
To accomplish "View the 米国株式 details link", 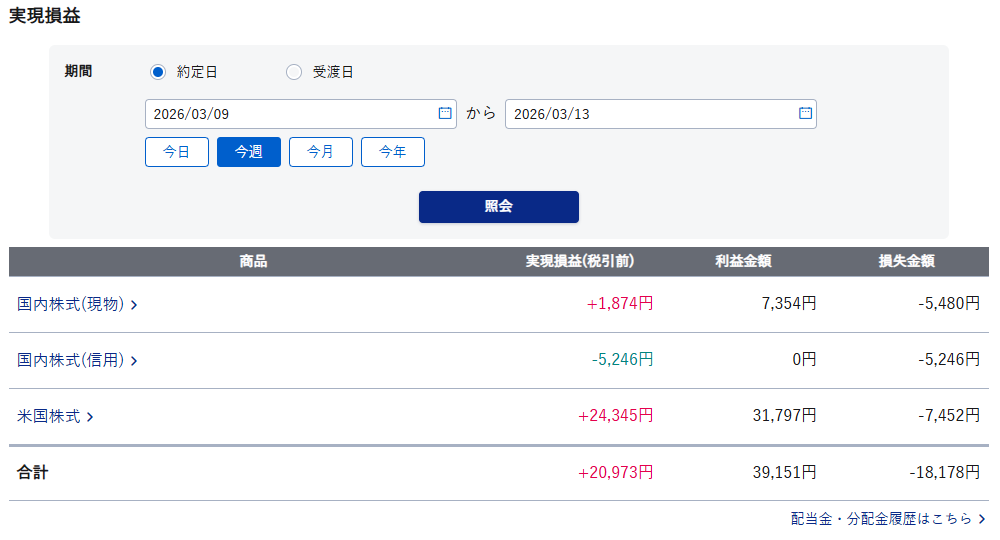I will pos(48,416).
